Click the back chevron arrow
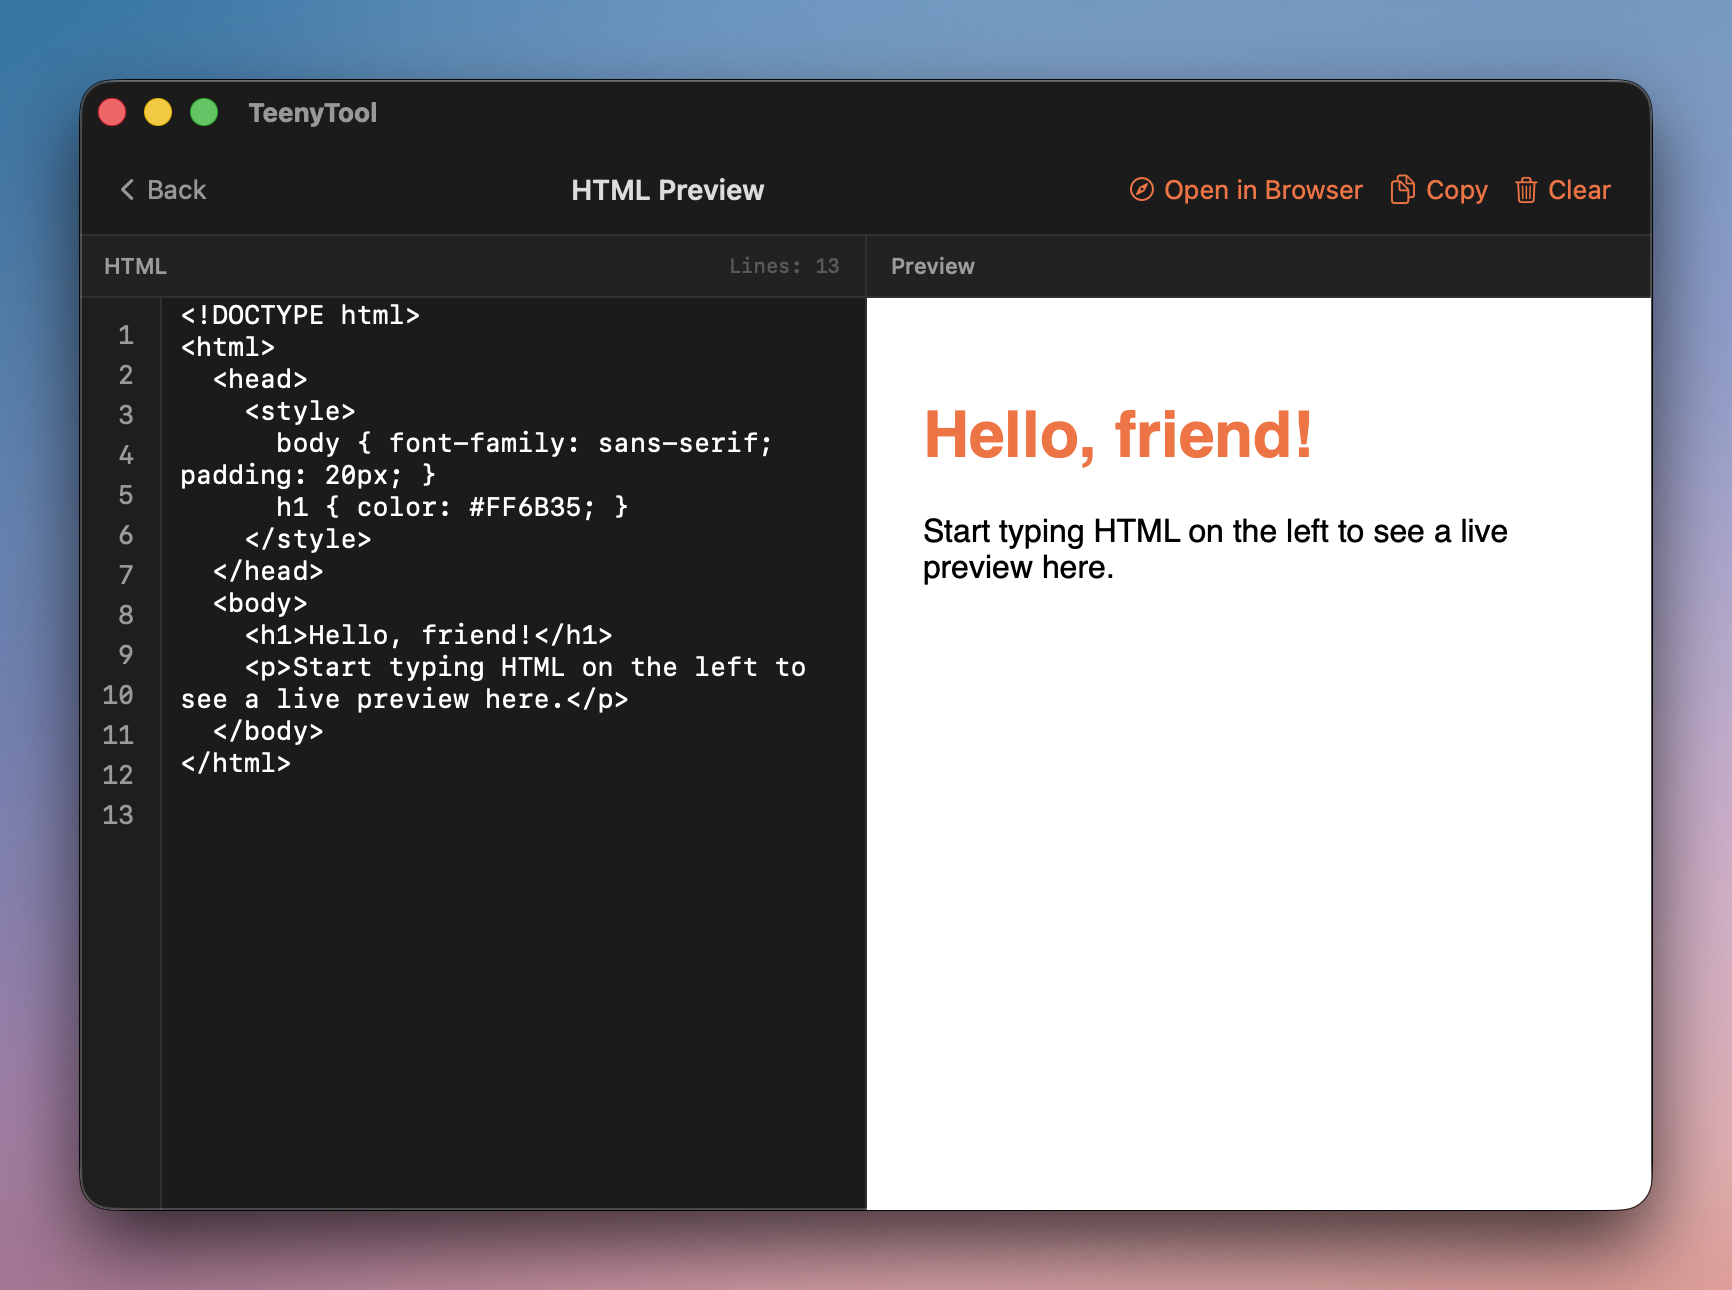Viewport: 1732px width, 1290px height. [x=126, y=189]
